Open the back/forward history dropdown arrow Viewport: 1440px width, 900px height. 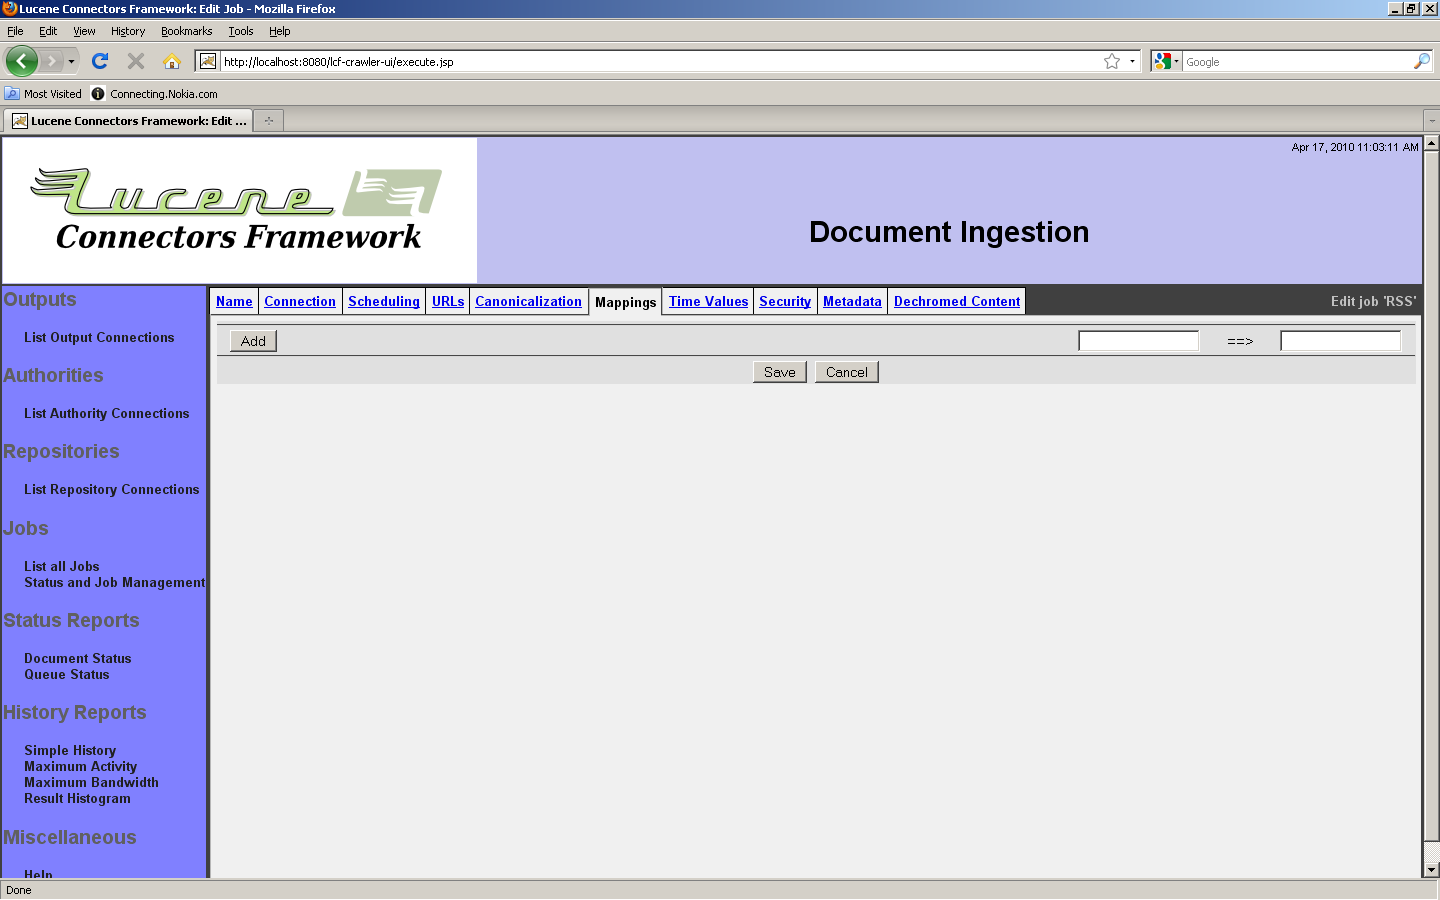point(71,62)
